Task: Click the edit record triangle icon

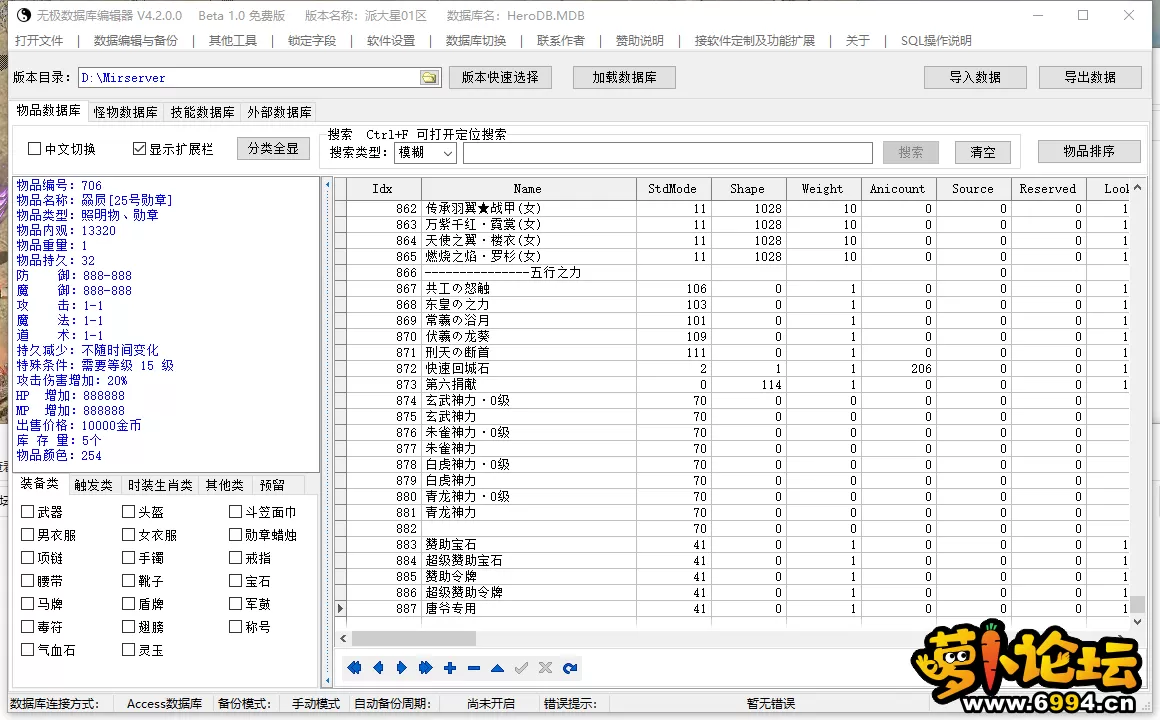Action: (x=497, y=668)
